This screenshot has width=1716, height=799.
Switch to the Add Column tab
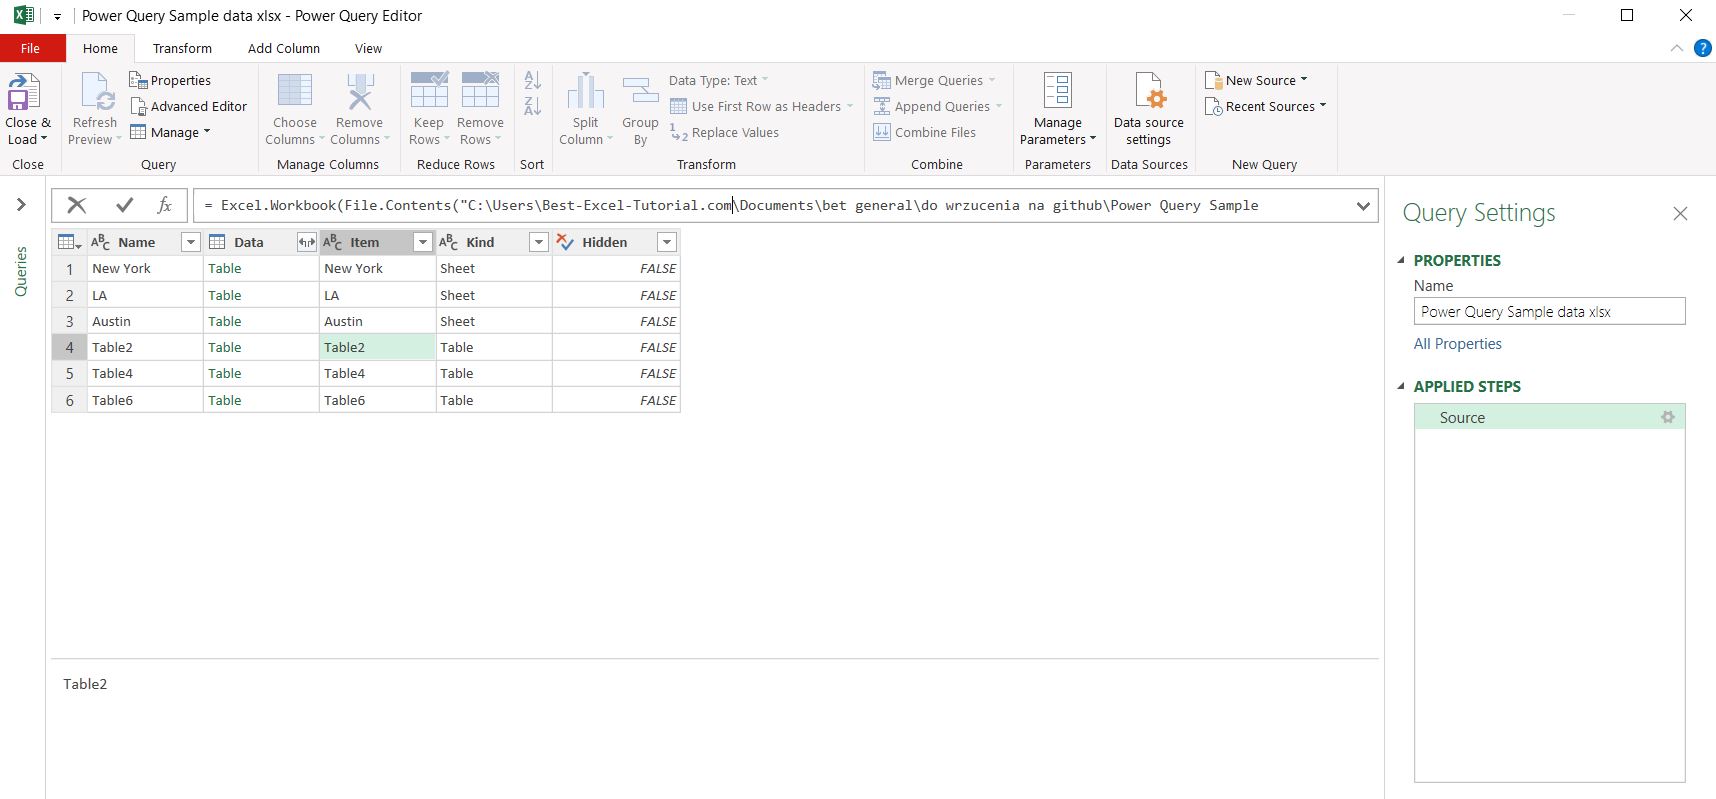(284, 48)
